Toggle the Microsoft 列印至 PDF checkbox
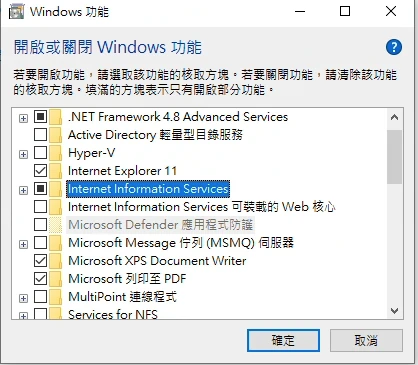The image size is (418, 365). [x=40, y=278]
